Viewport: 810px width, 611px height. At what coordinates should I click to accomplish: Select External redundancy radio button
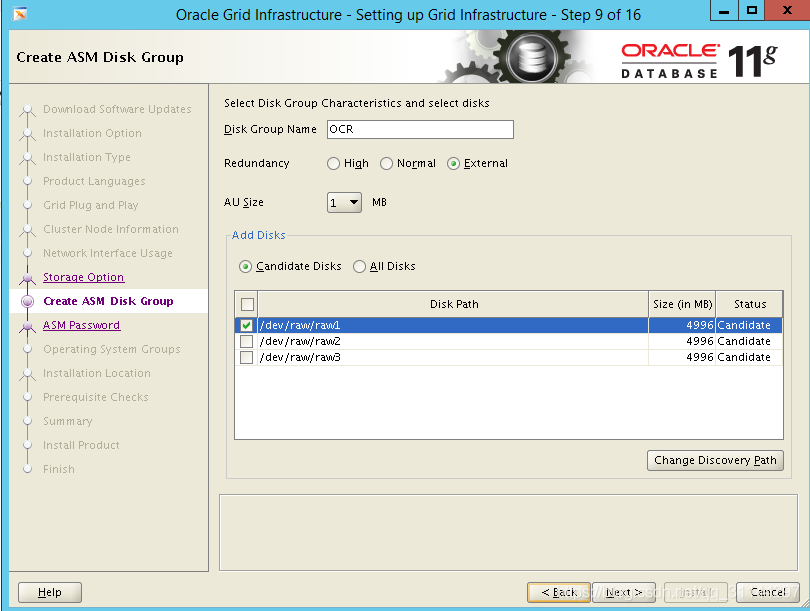coord(453,164)
